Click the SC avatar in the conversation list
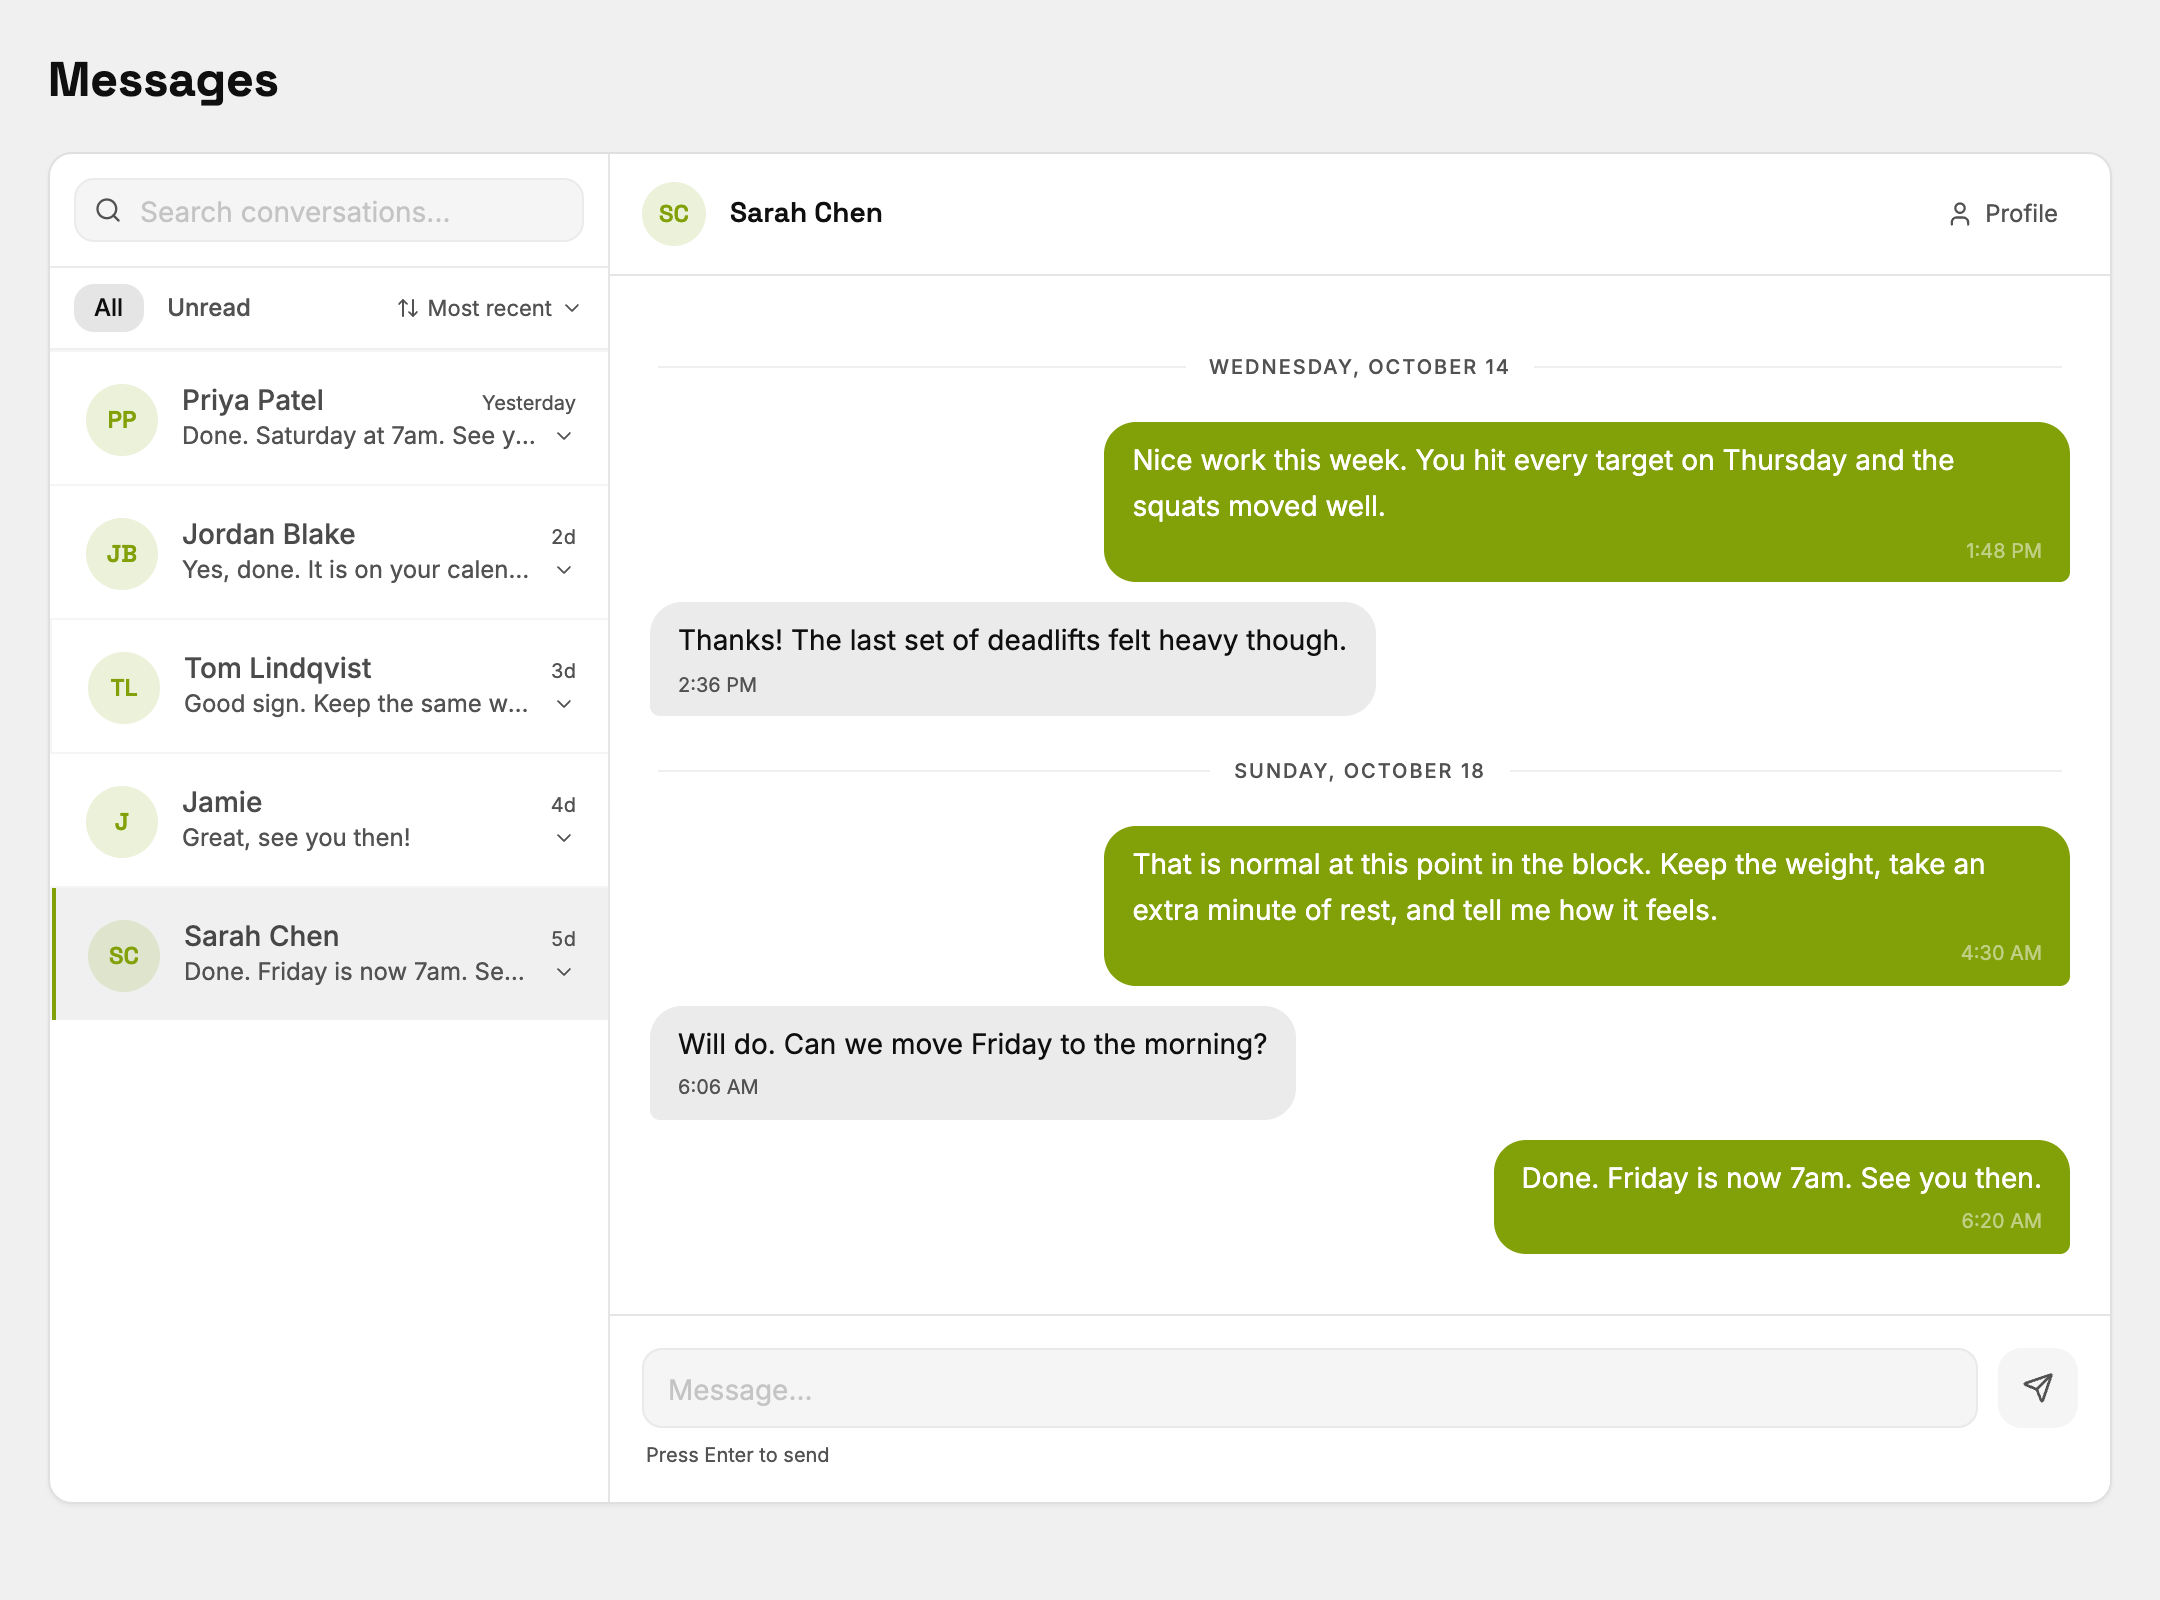The width and height of the screenshot is (2160, 1600). 124,956
